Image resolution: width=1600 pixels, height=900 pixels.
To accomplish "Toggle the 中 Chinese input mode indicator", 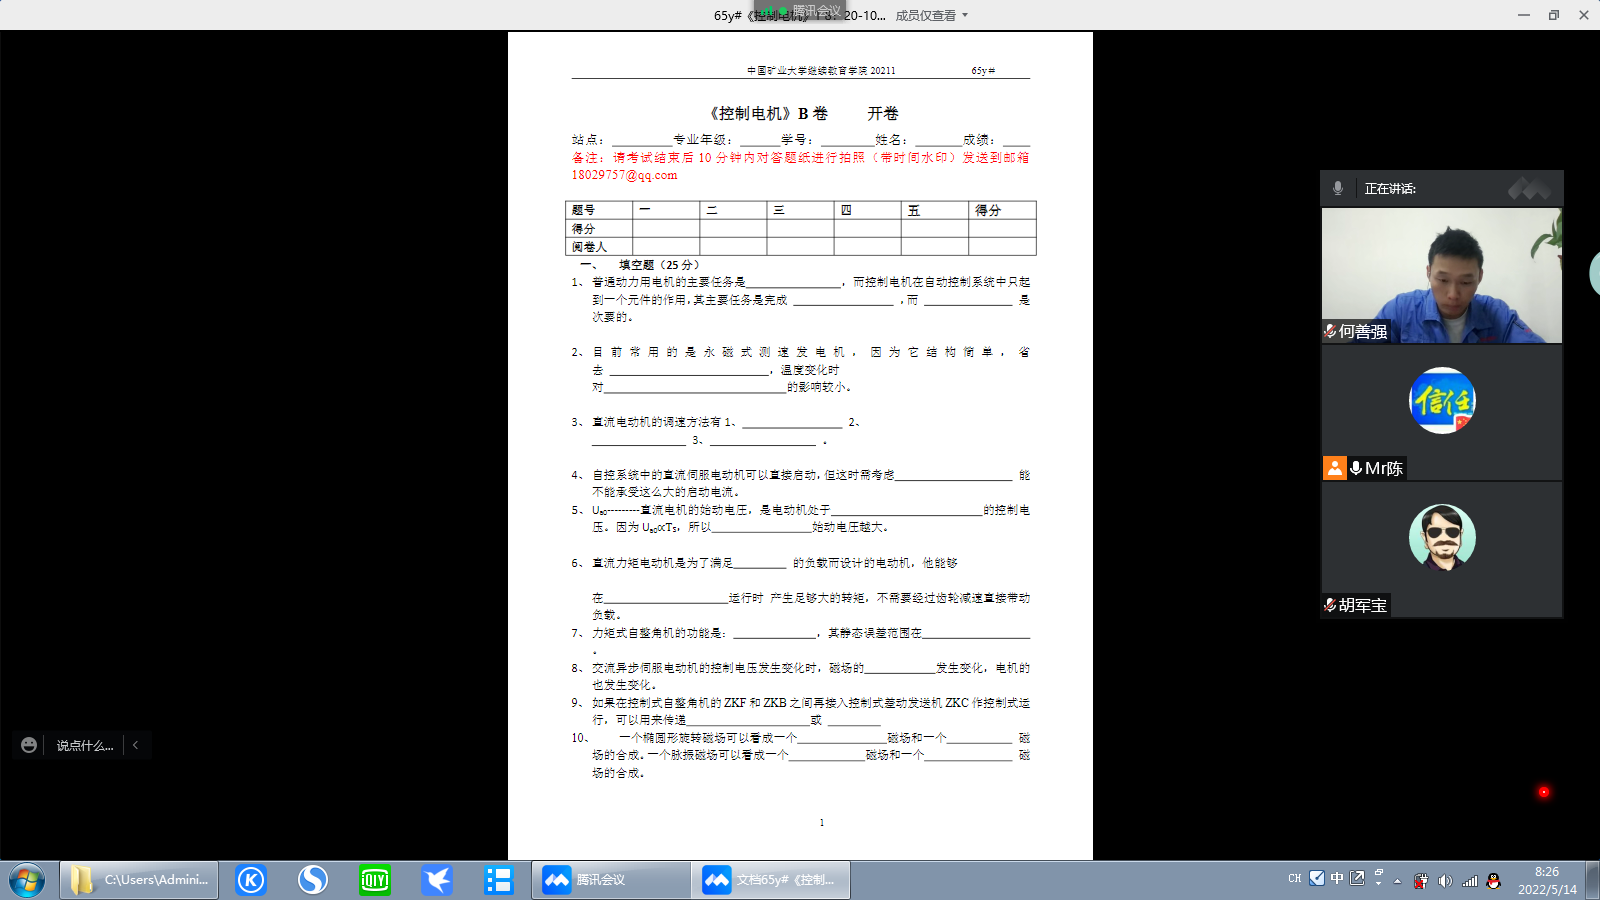I will pyautogui.click(x=1337, y=878).
